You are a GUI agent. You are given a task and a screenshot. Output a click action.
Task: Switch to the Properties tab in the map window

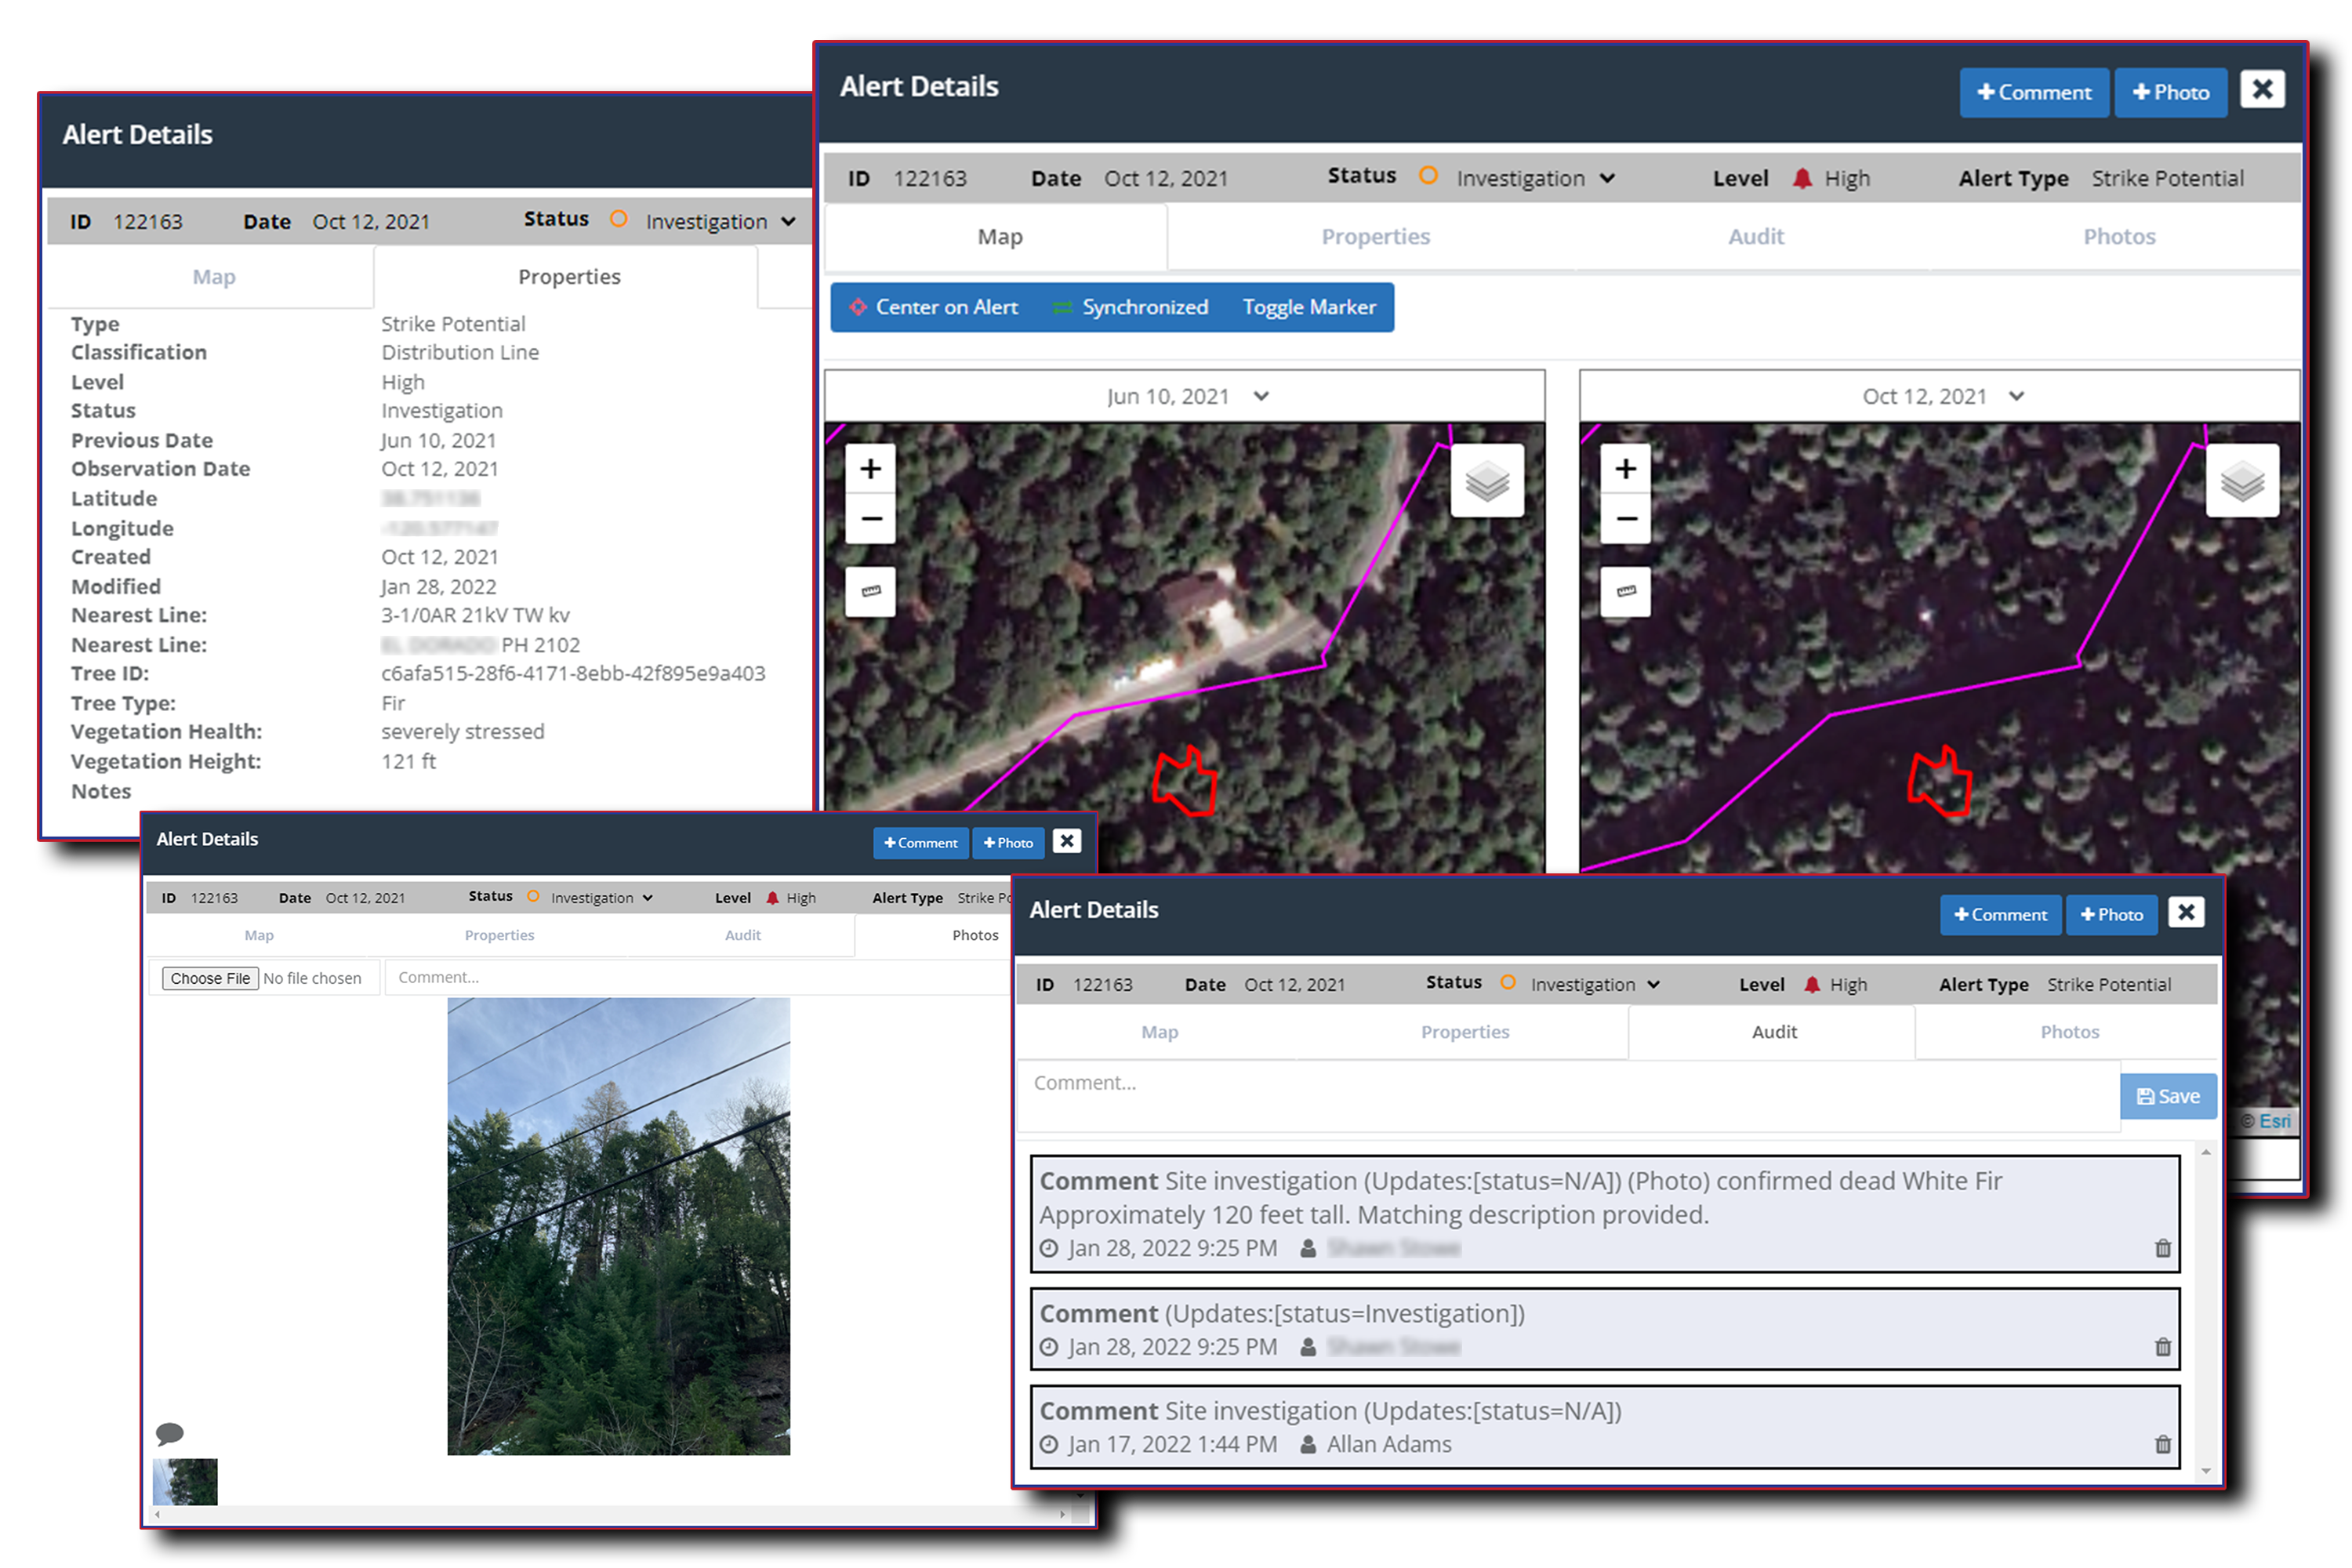(x=1375, y=237)
